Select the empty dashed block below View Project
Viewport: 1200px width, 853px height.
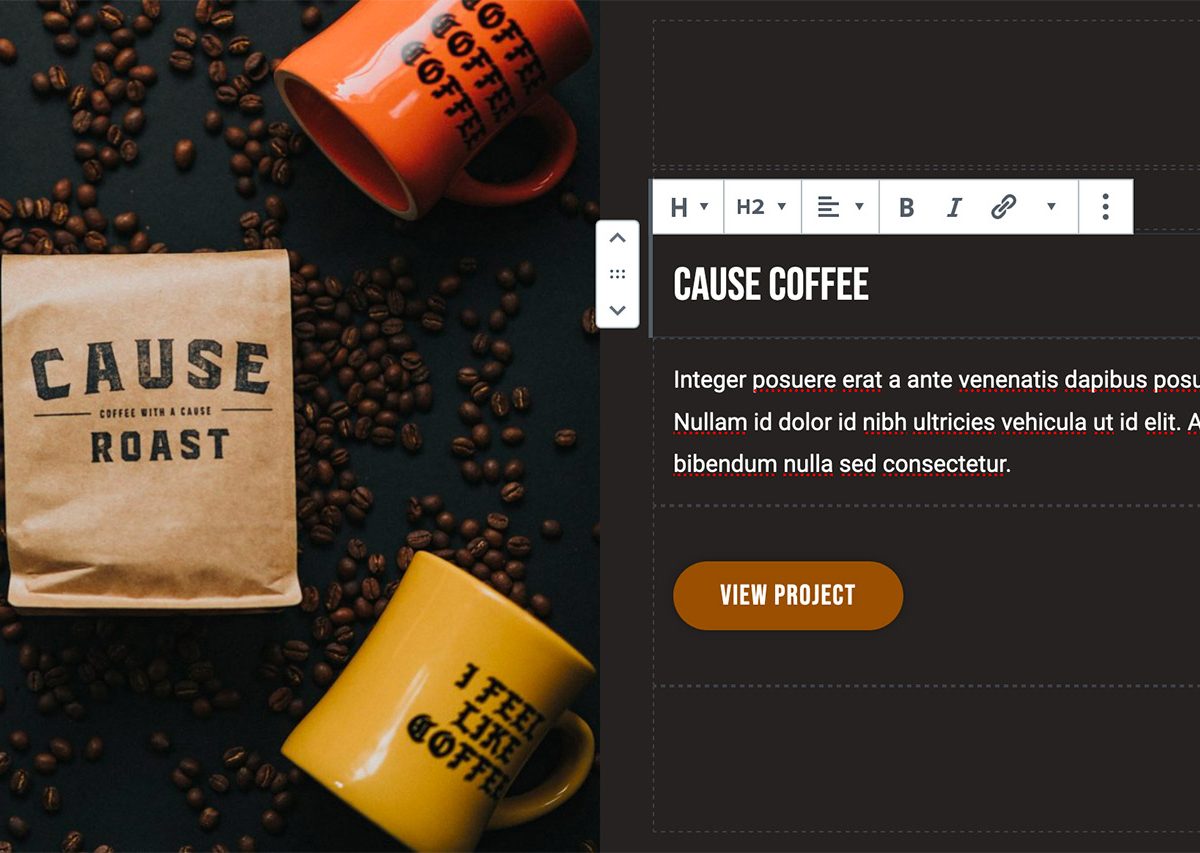926,759
